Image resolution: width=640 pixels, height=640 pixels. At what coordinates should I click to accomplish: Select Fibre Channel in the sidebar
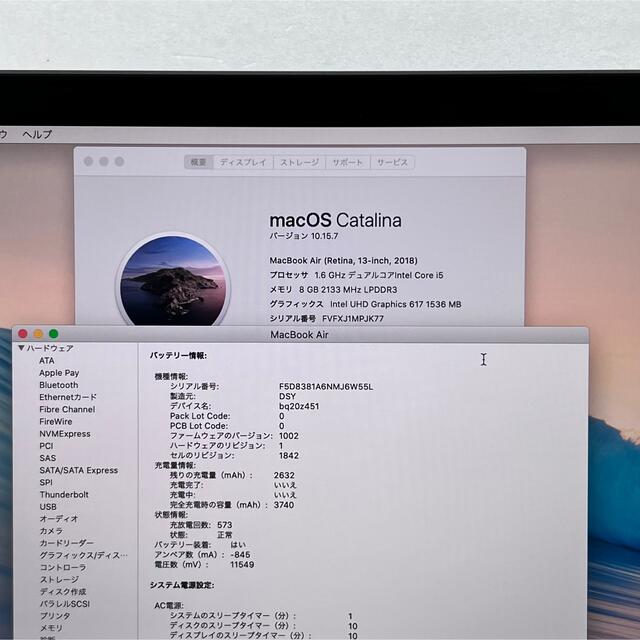(67, 409)
